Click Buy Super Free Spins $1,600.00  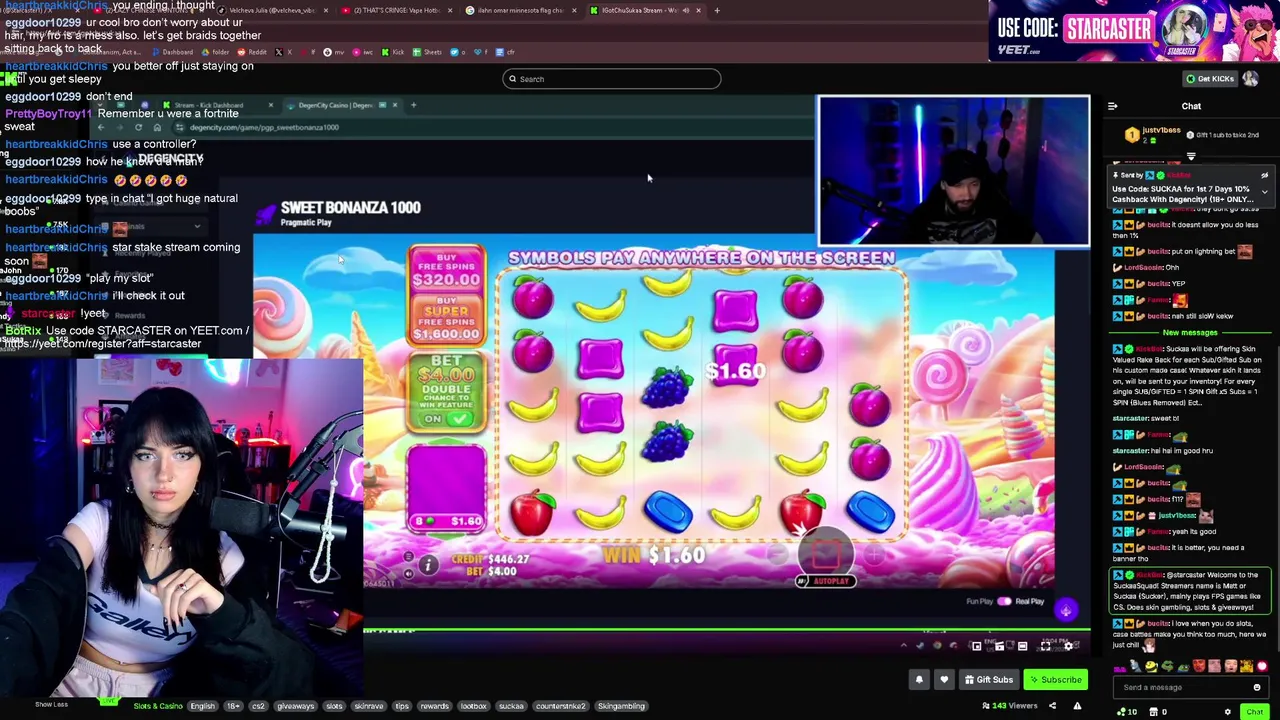pos(447,321)
